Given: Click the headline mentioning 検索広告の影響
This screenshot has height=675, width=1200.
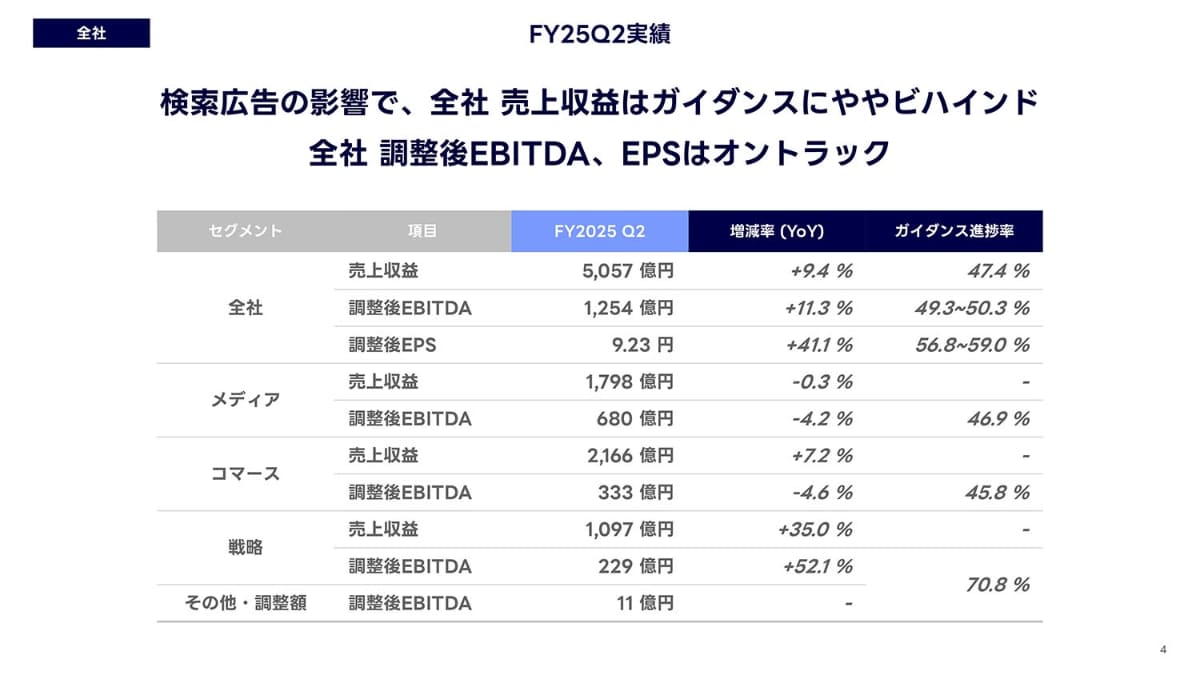Looking at the screenshot, I should coord(599,103).
